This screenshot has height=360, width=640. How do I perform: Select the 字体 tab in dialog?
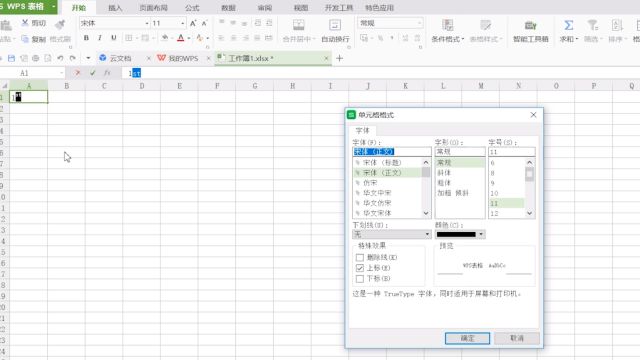(362, 131)
